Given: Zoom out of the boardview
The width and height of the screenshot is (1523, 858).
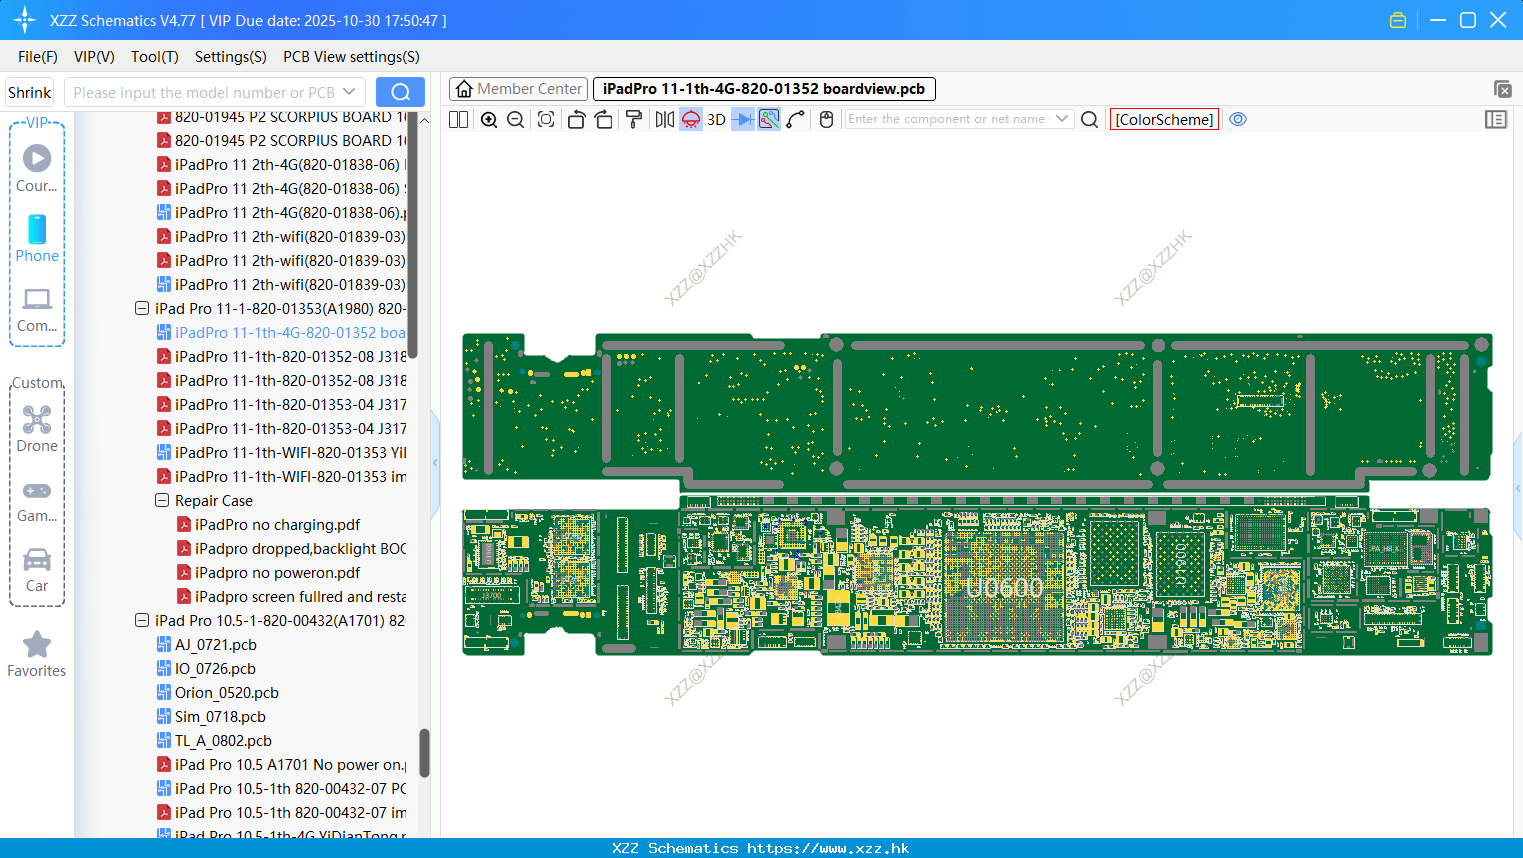Looking at the screenshot, I should click(x=516, y=119).
